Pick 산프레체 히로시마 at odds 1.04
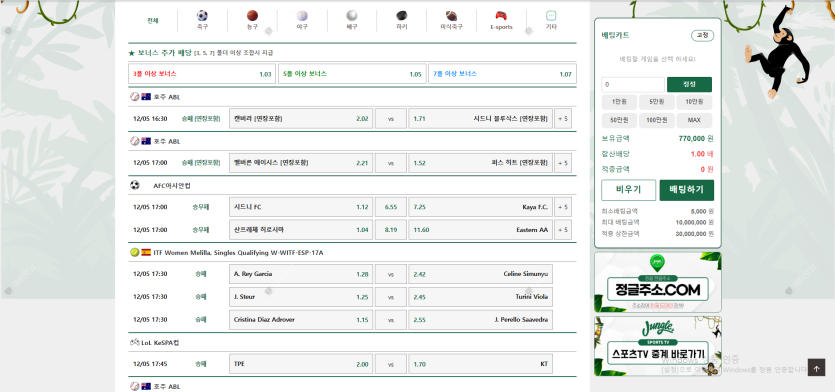835x392 pixels. coord(301,230)
